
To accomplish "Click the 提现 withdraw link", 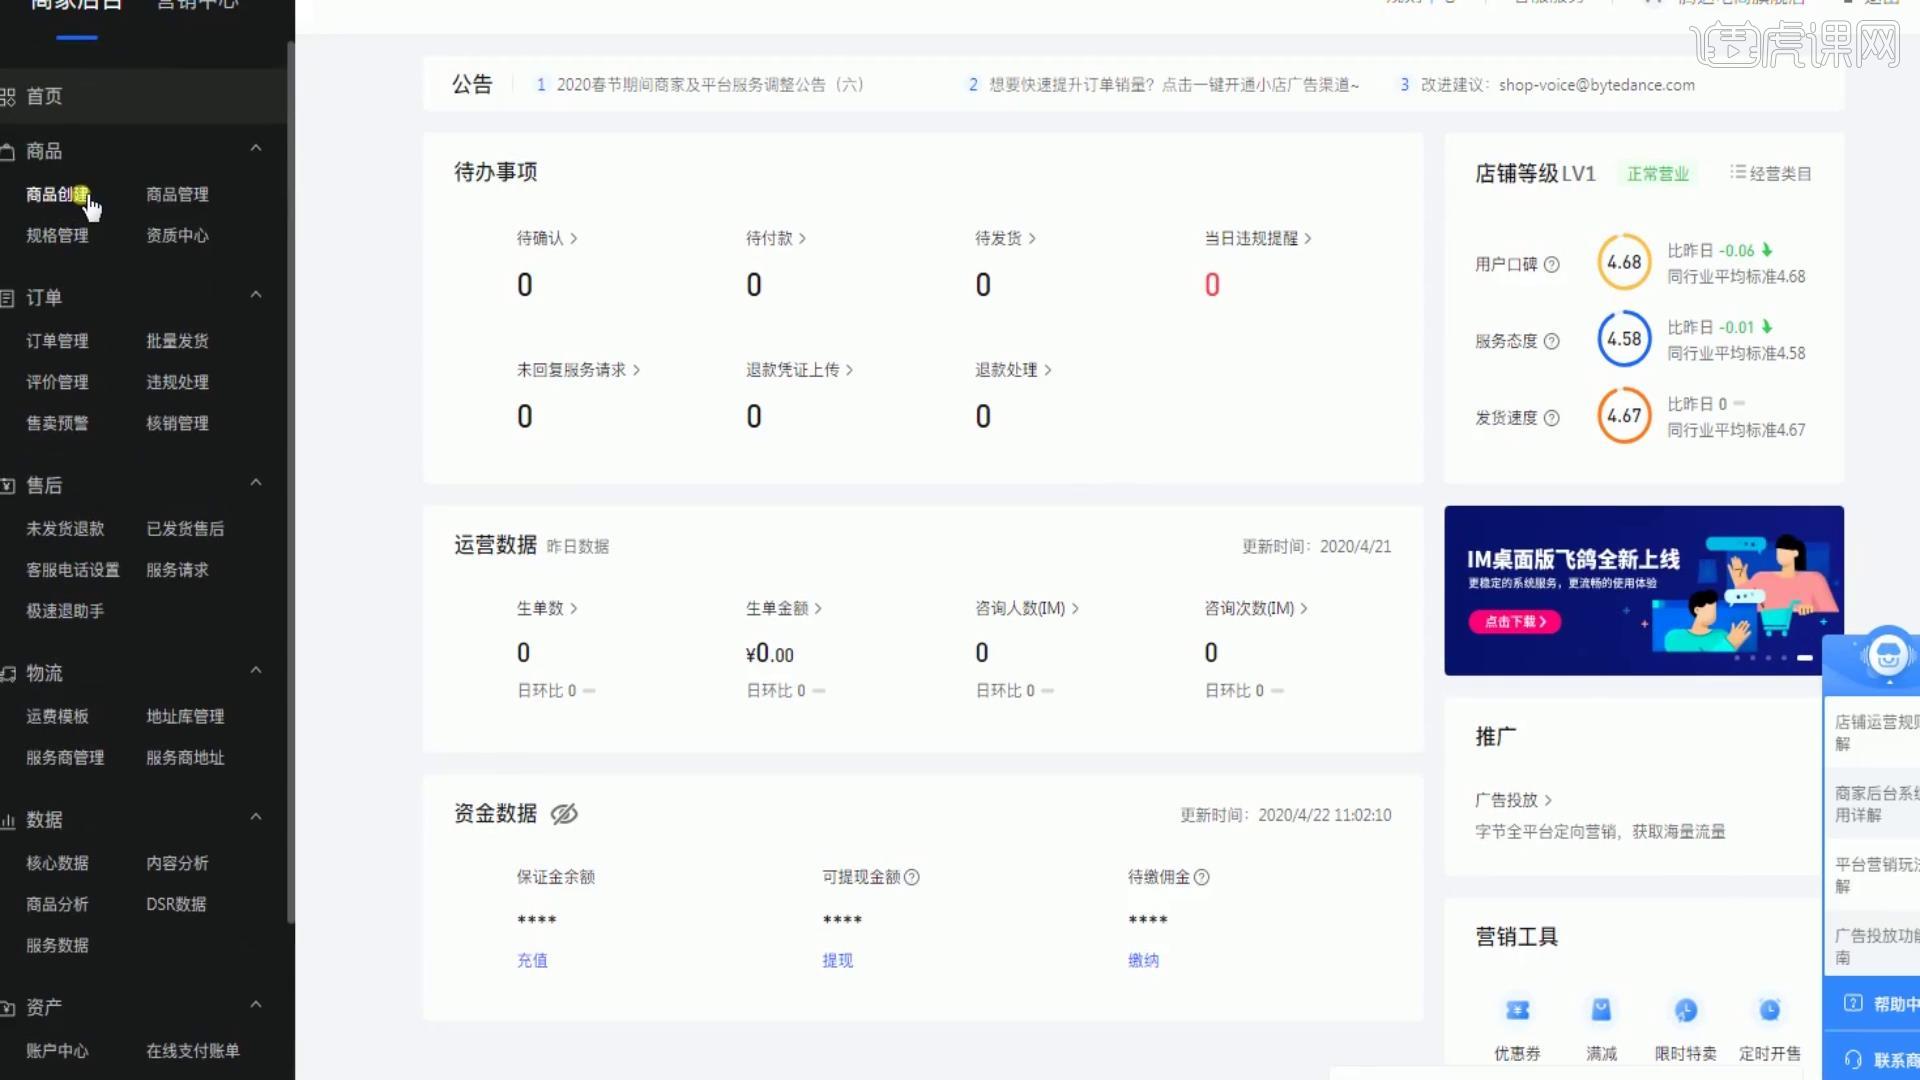I will click(837, 960).
